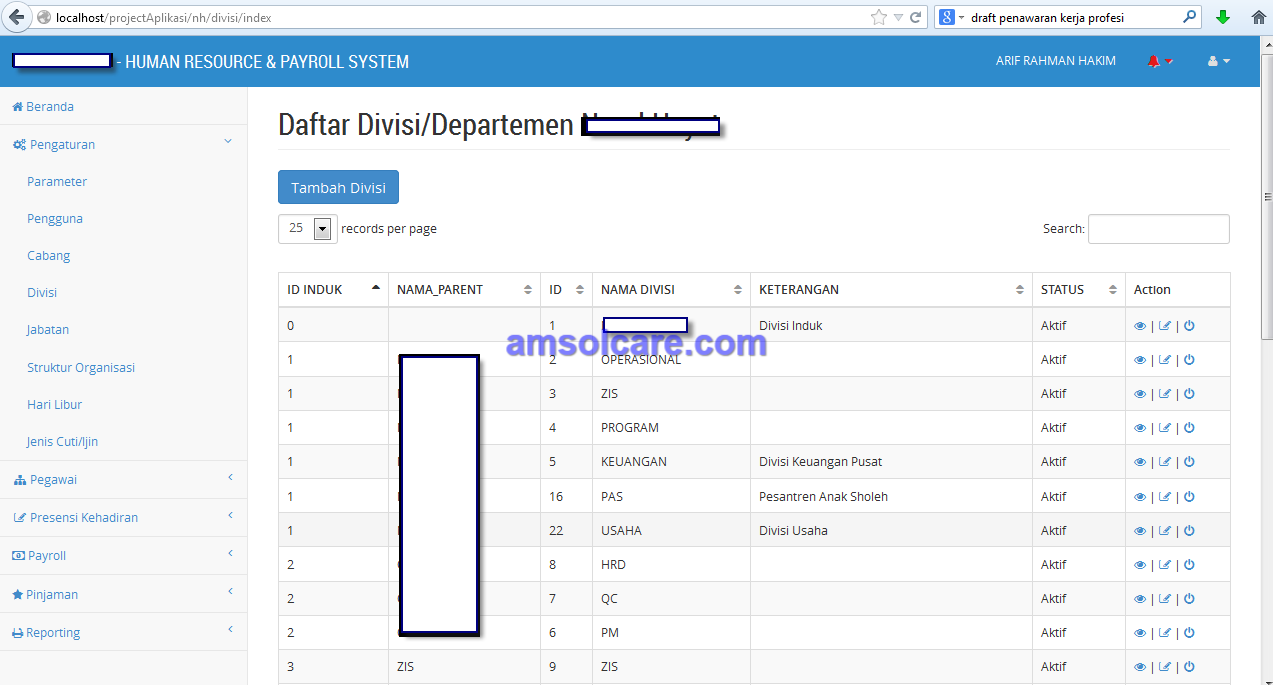
Task: Deactivate the KEUANGAN division with its power icon
Action: [x=1189, y=462]
